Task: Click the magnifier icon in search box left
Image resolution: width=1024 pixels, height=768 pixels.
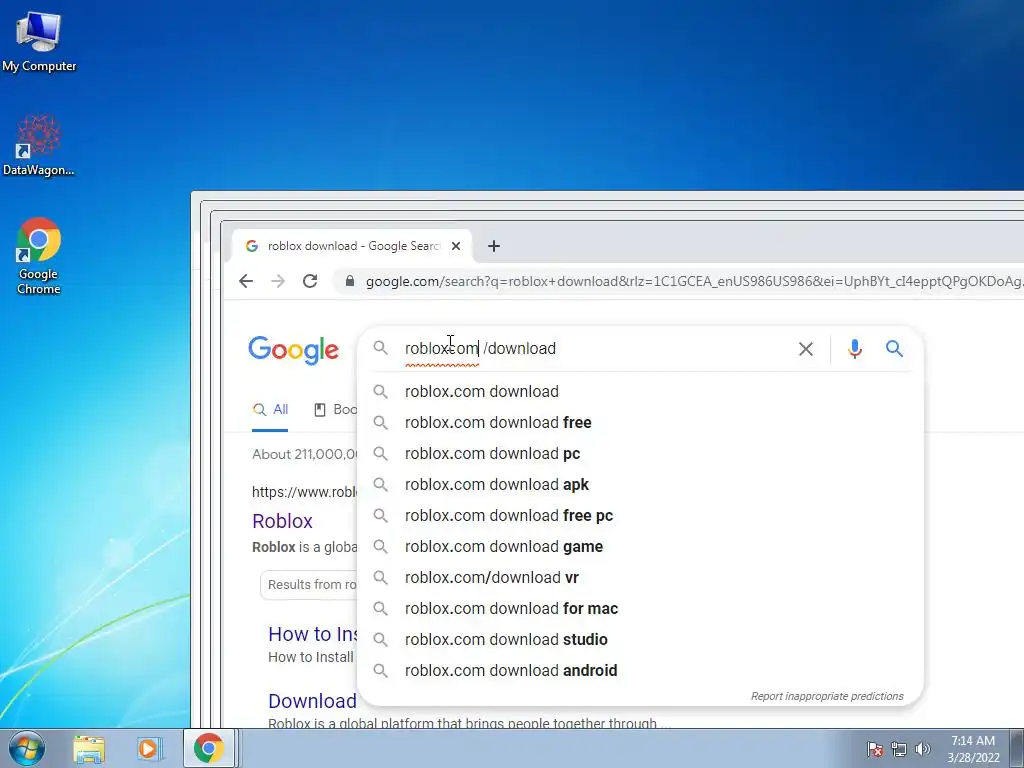Action: click(x=381, y=348)
